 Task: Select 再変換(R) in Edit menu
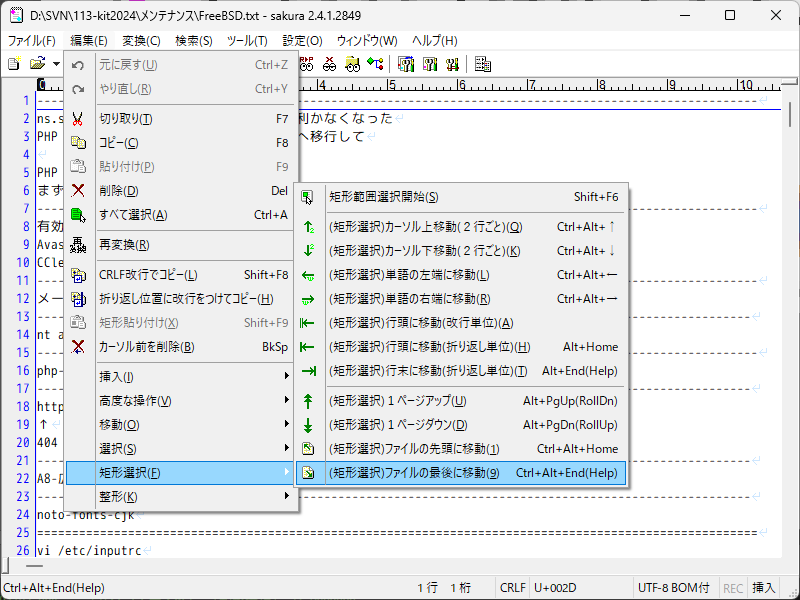(x=182, y=245)
